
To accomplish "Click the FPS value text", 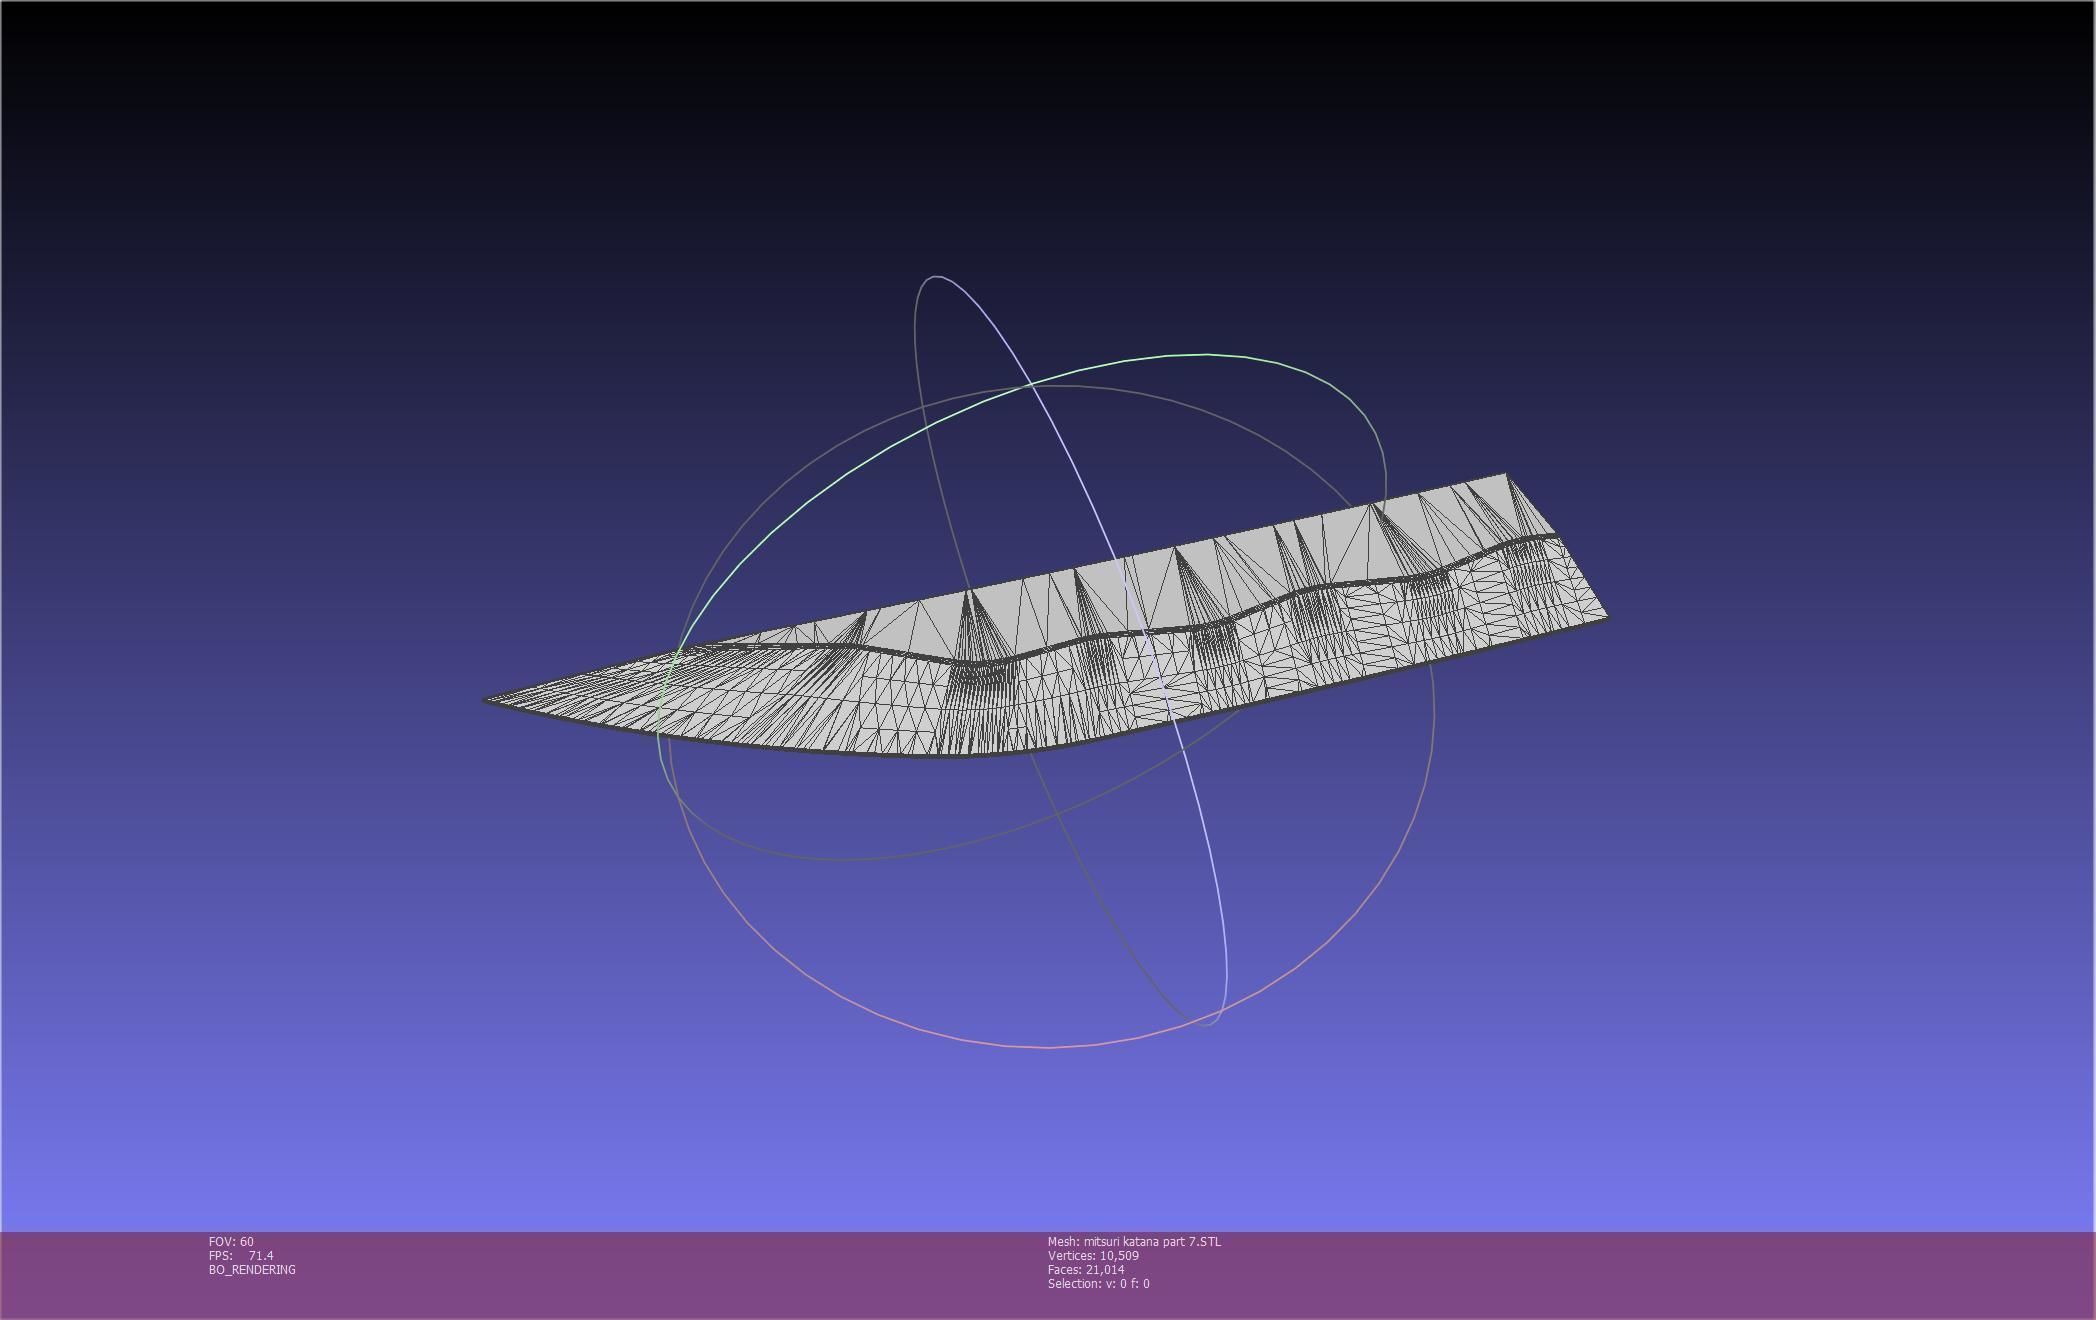I will pyautogui.click(x=260, y=1256).
